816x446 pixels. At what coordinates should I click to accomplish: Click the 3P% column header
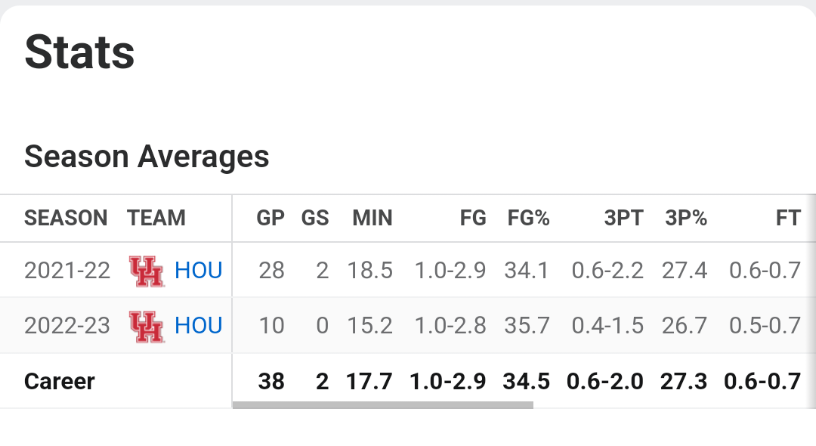click(x=686, y=218)
